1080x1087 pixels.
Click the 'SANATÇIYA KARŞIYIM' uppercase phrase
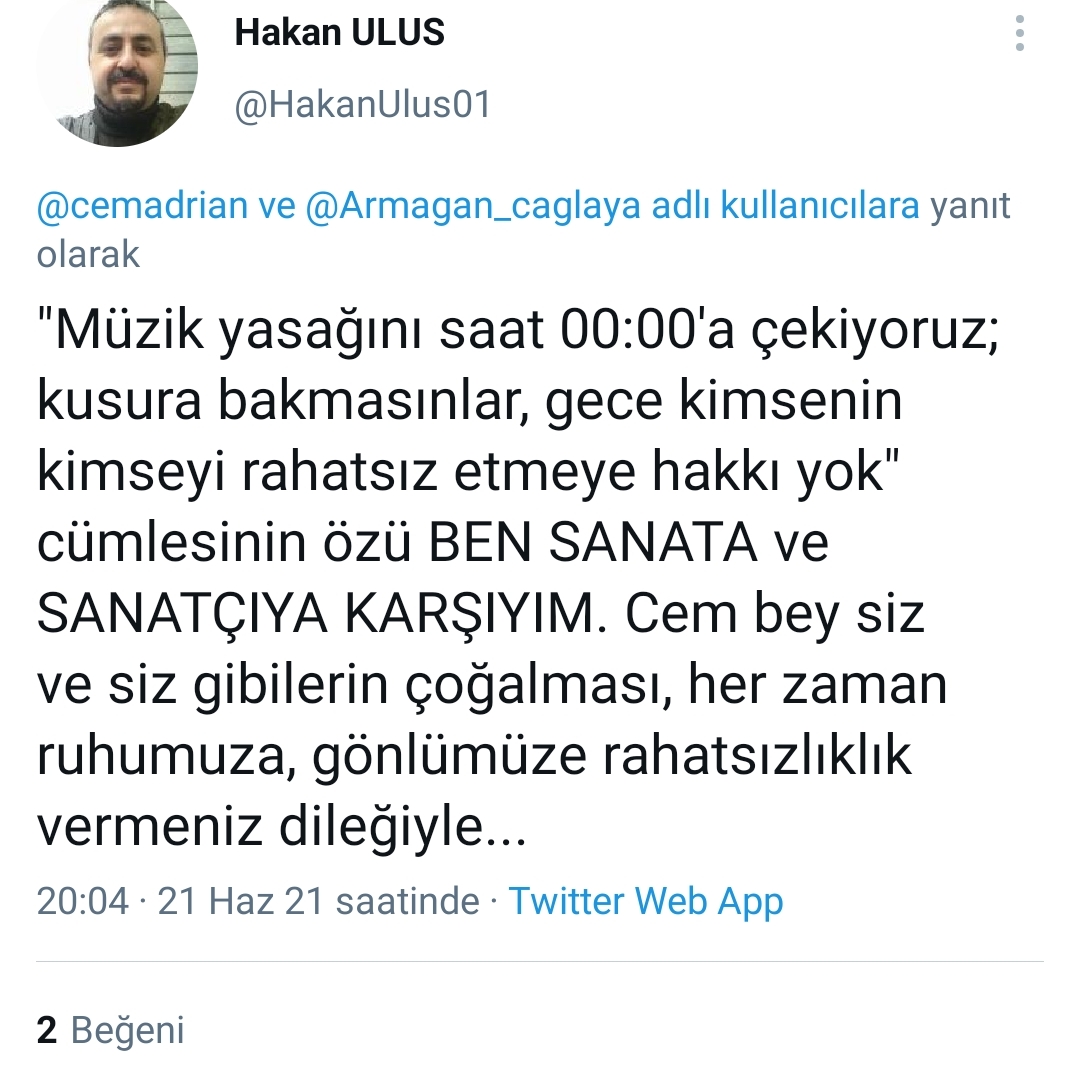click(x=317, y=615)
